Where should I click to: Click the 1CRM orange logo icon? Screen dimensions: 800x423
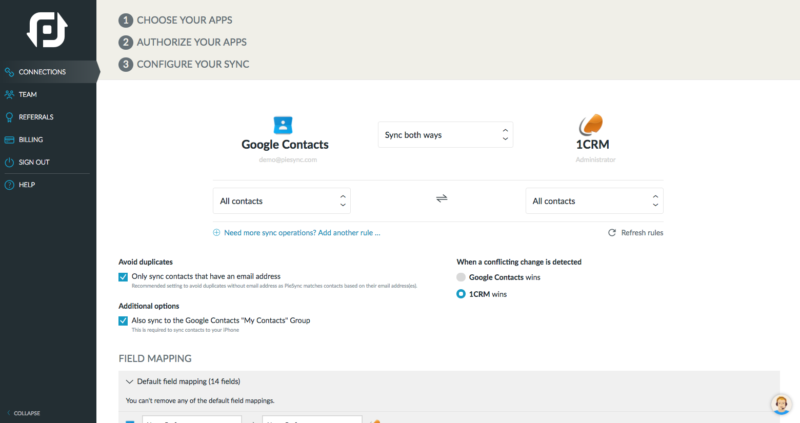tap(594, 126)
